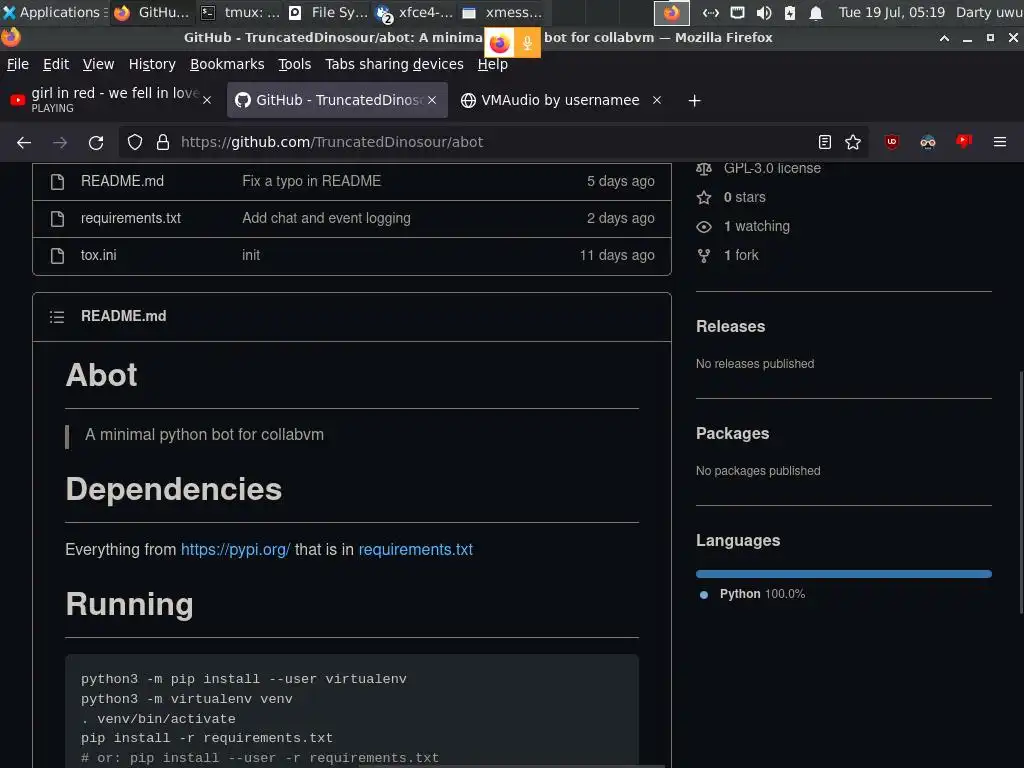Open the Tabs sharing devices menu

click(394, 64)
